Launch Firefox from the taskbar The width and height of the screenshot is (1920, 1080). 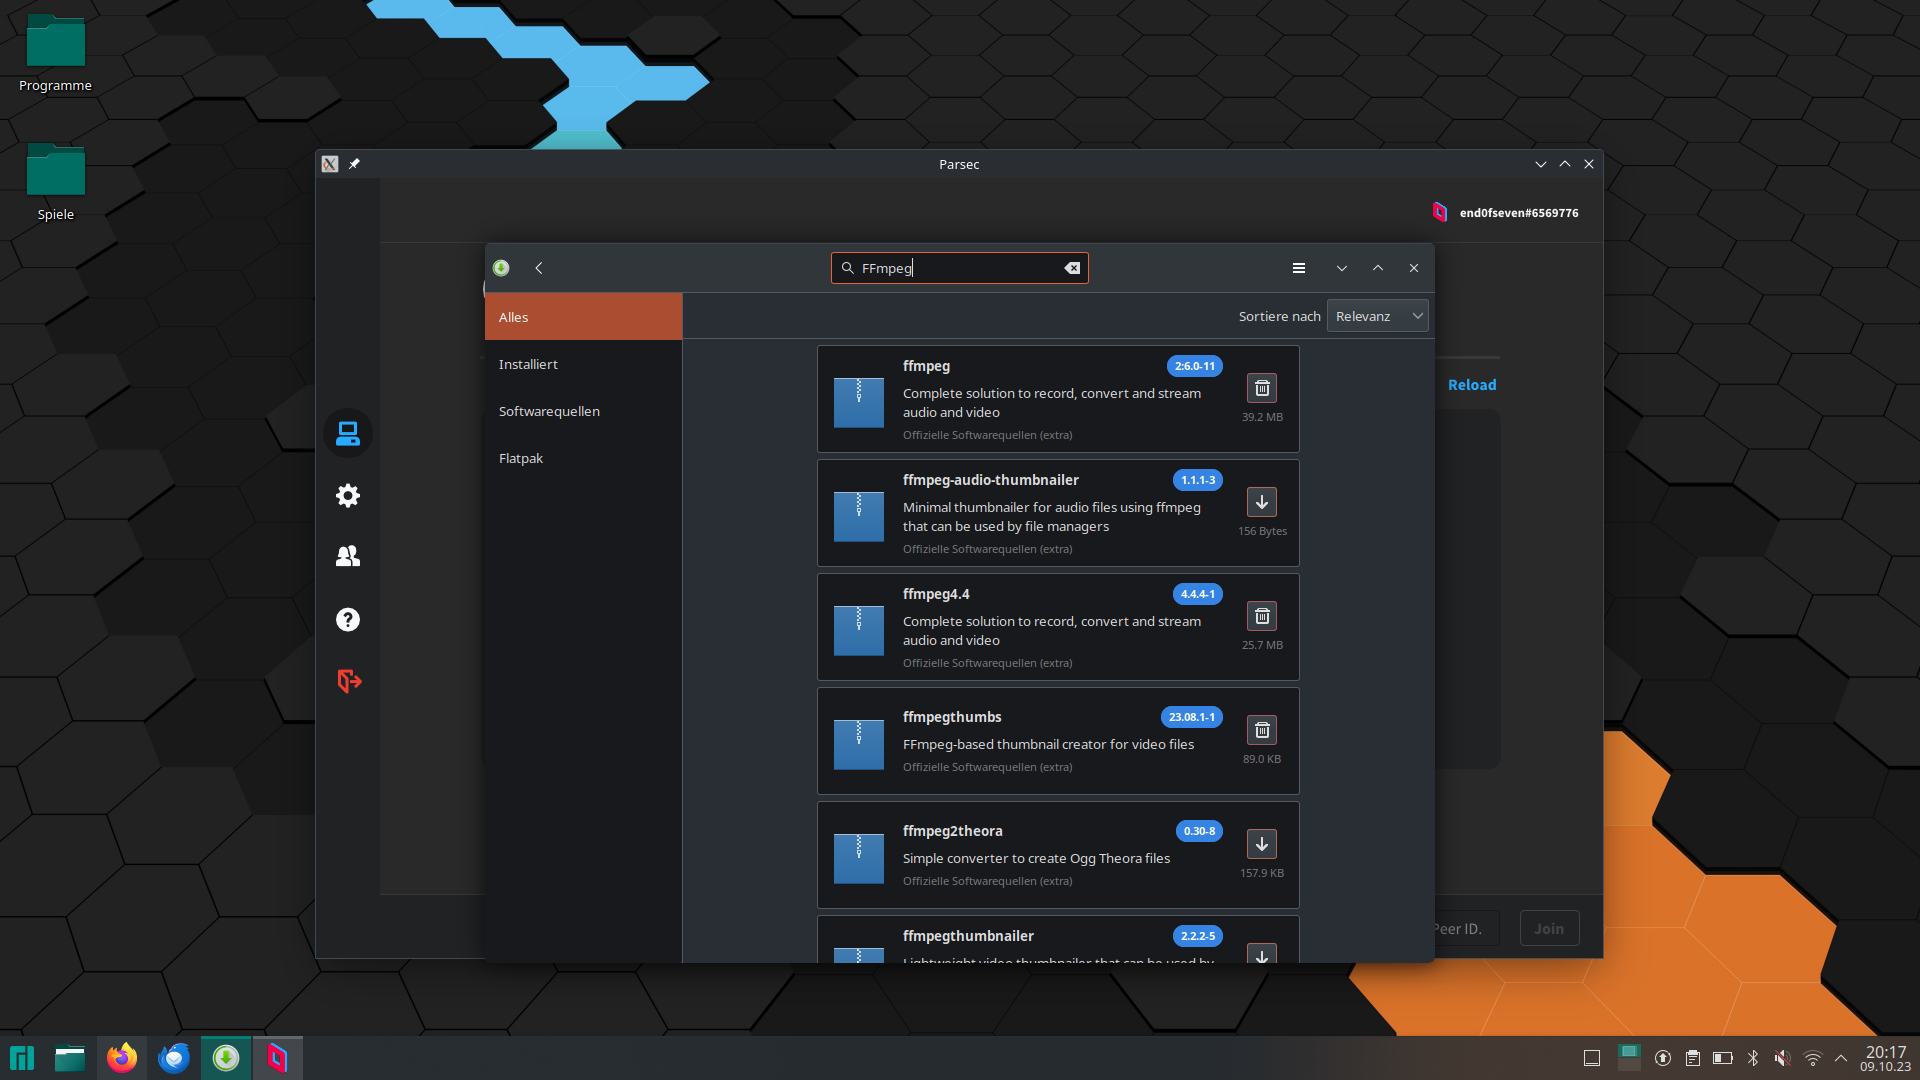(122, 1058)
